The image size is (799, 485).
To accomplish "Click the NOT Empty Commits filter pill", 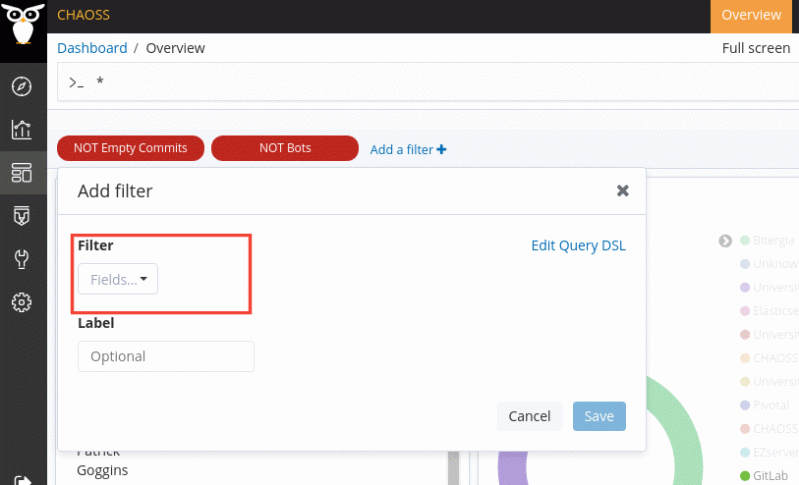I will click(130, 148).
